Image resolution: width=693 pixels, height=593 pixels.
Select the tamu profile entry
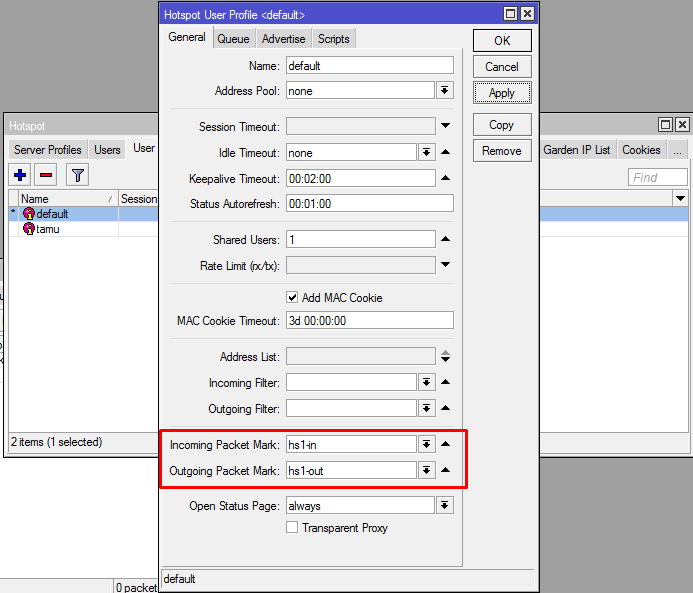pos(47,229)
